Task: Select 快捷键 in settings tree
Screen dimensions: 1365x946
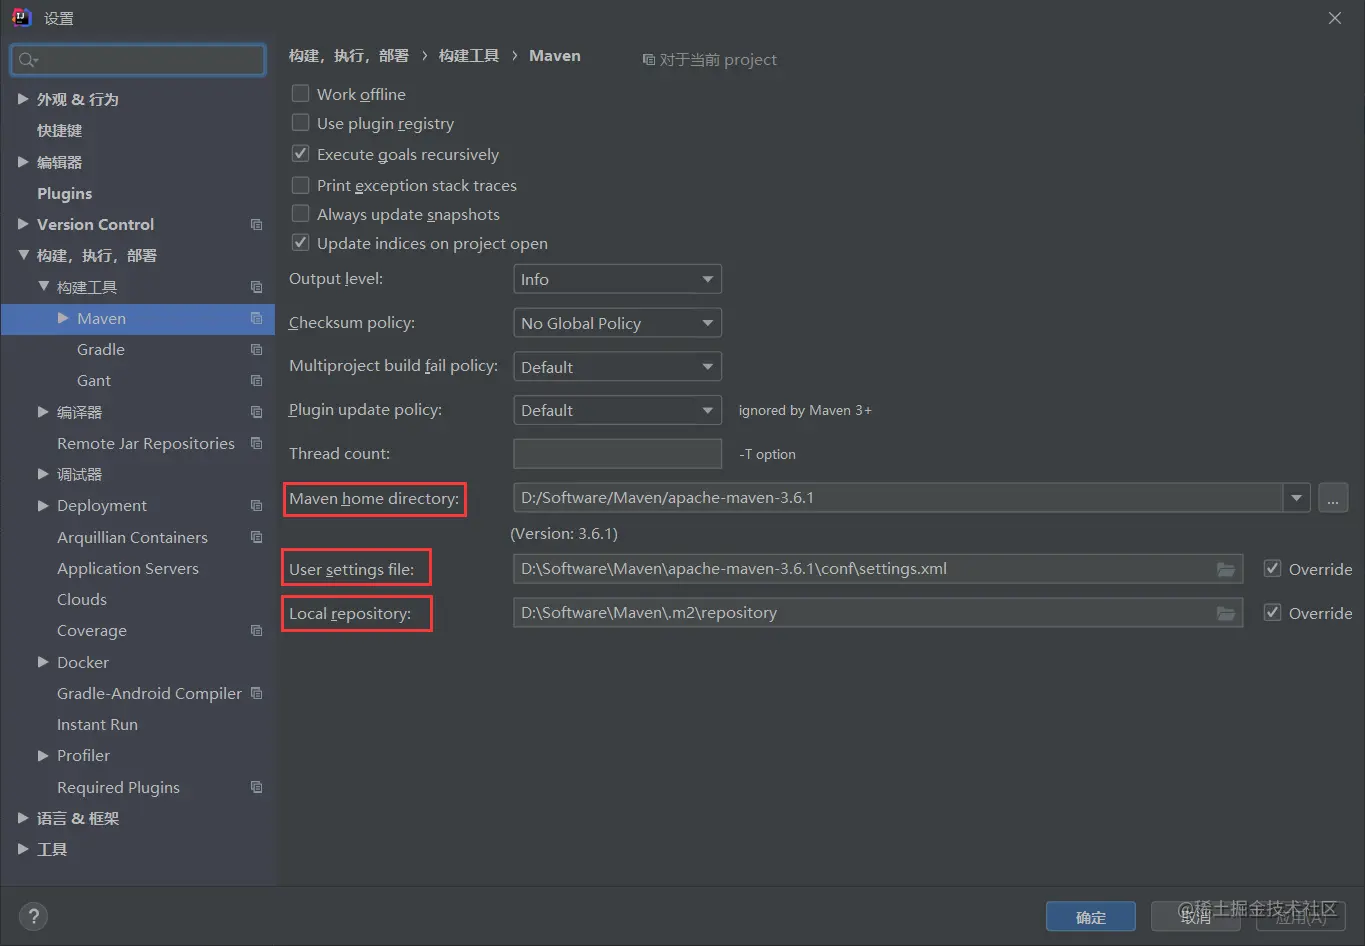Action: tap(60, 131)
